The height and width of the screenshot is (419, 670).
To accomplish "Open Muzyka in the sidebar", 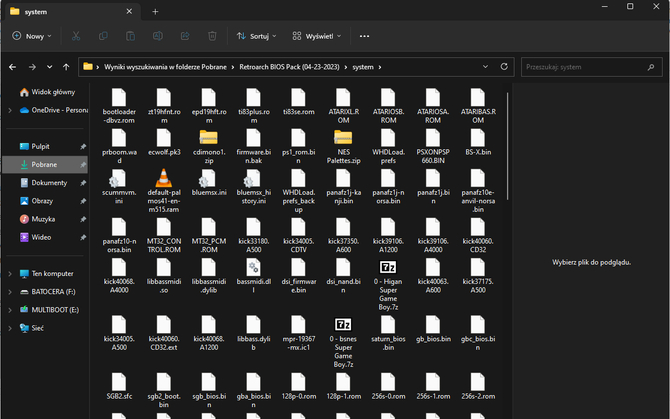I will tap(45, 219).
